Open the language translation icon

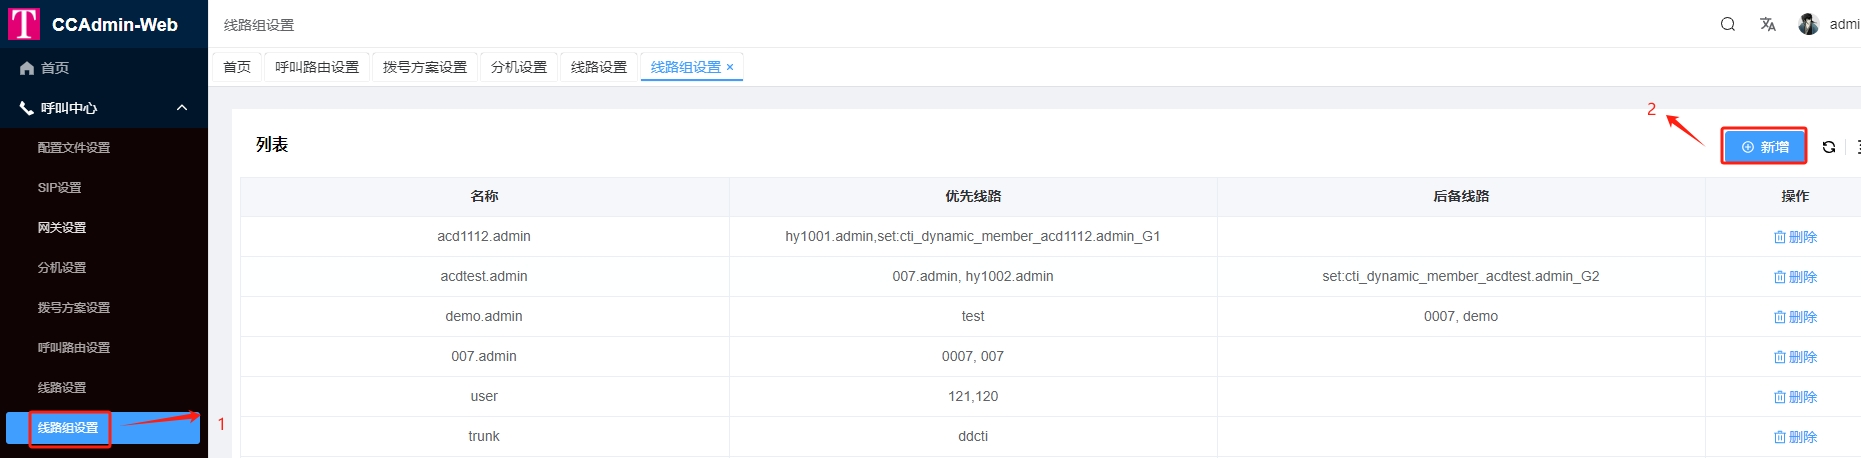point(1767,24)
